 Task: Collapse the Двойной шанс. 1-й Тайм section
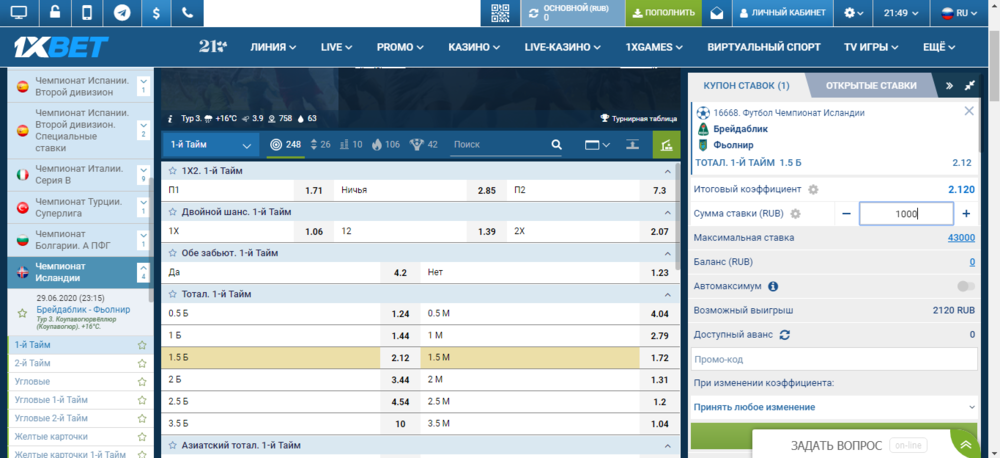click(668, 212)
